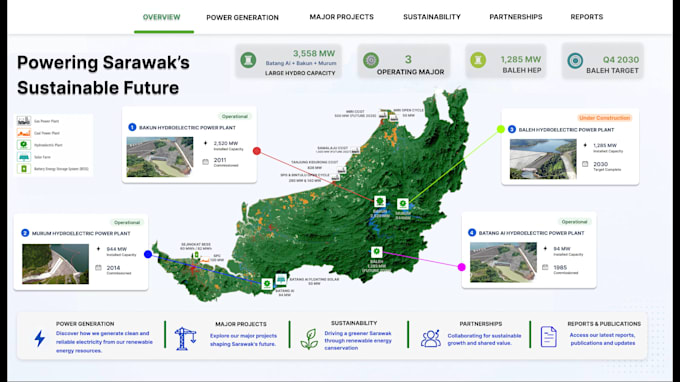Click the Bakun Hydroelectric Power Plant title
The height and width of the screenshot is (382, 680).
click(x=187, y=127)
